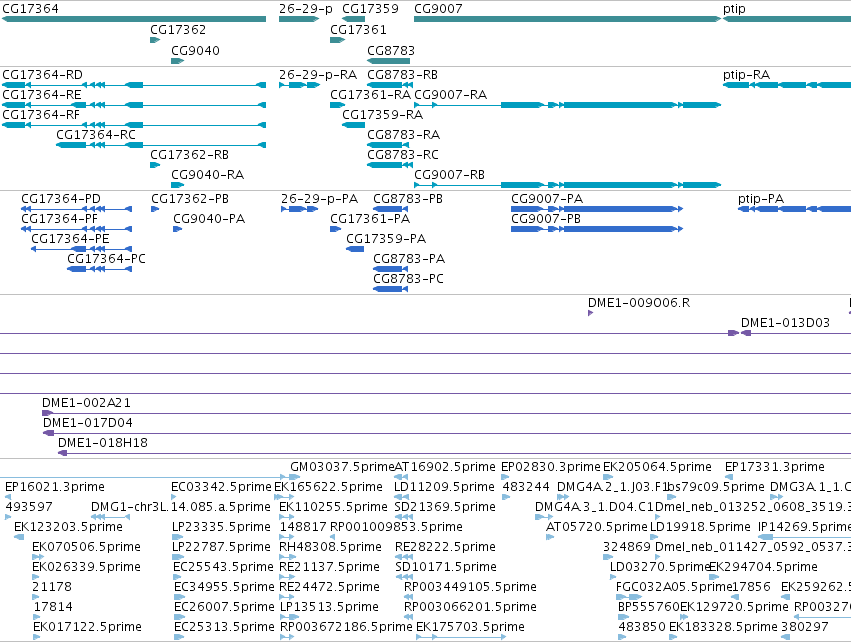This screenshot has height=642, width=851.
Task: Select EST 483850 label
Action: click(642, 627)
